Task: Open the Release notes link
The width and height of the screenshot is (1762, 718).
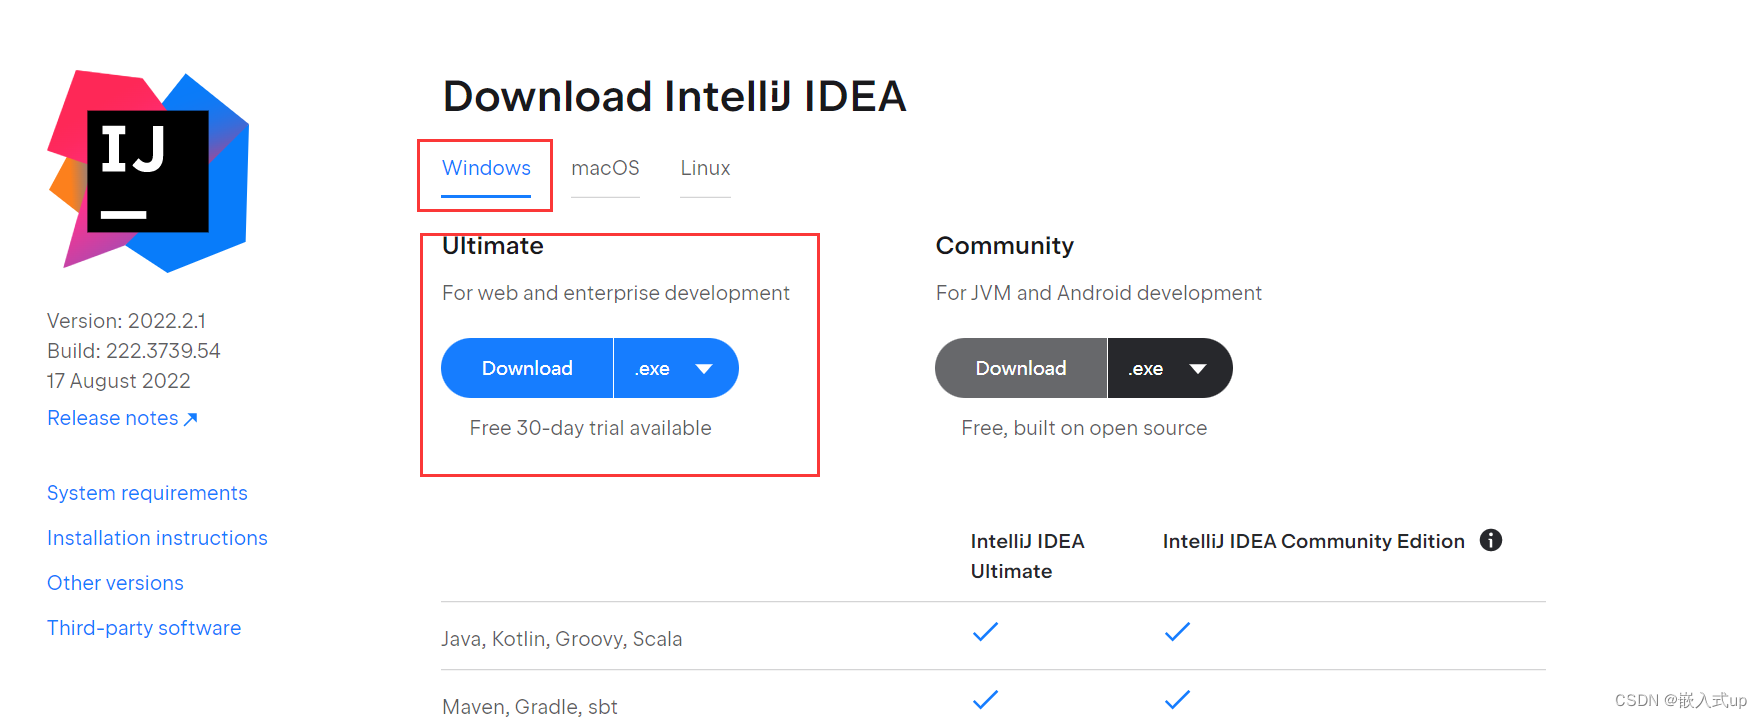Action: point(122,418)
